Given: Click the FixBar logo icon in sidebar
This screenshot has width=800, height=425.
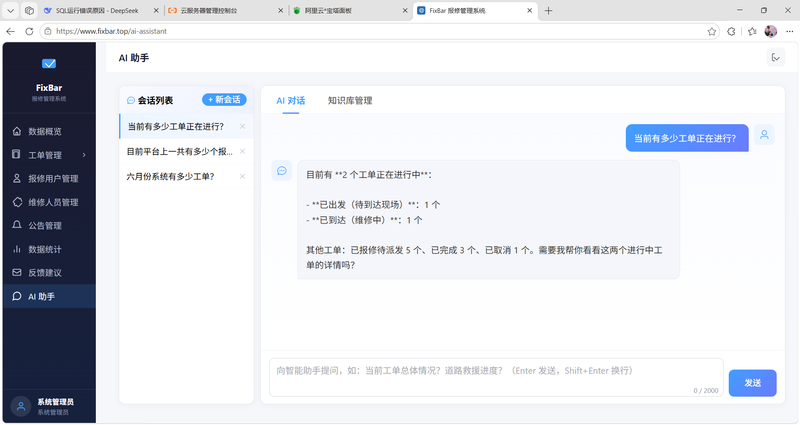Looking at the screenshot, I should coord(49,64).
